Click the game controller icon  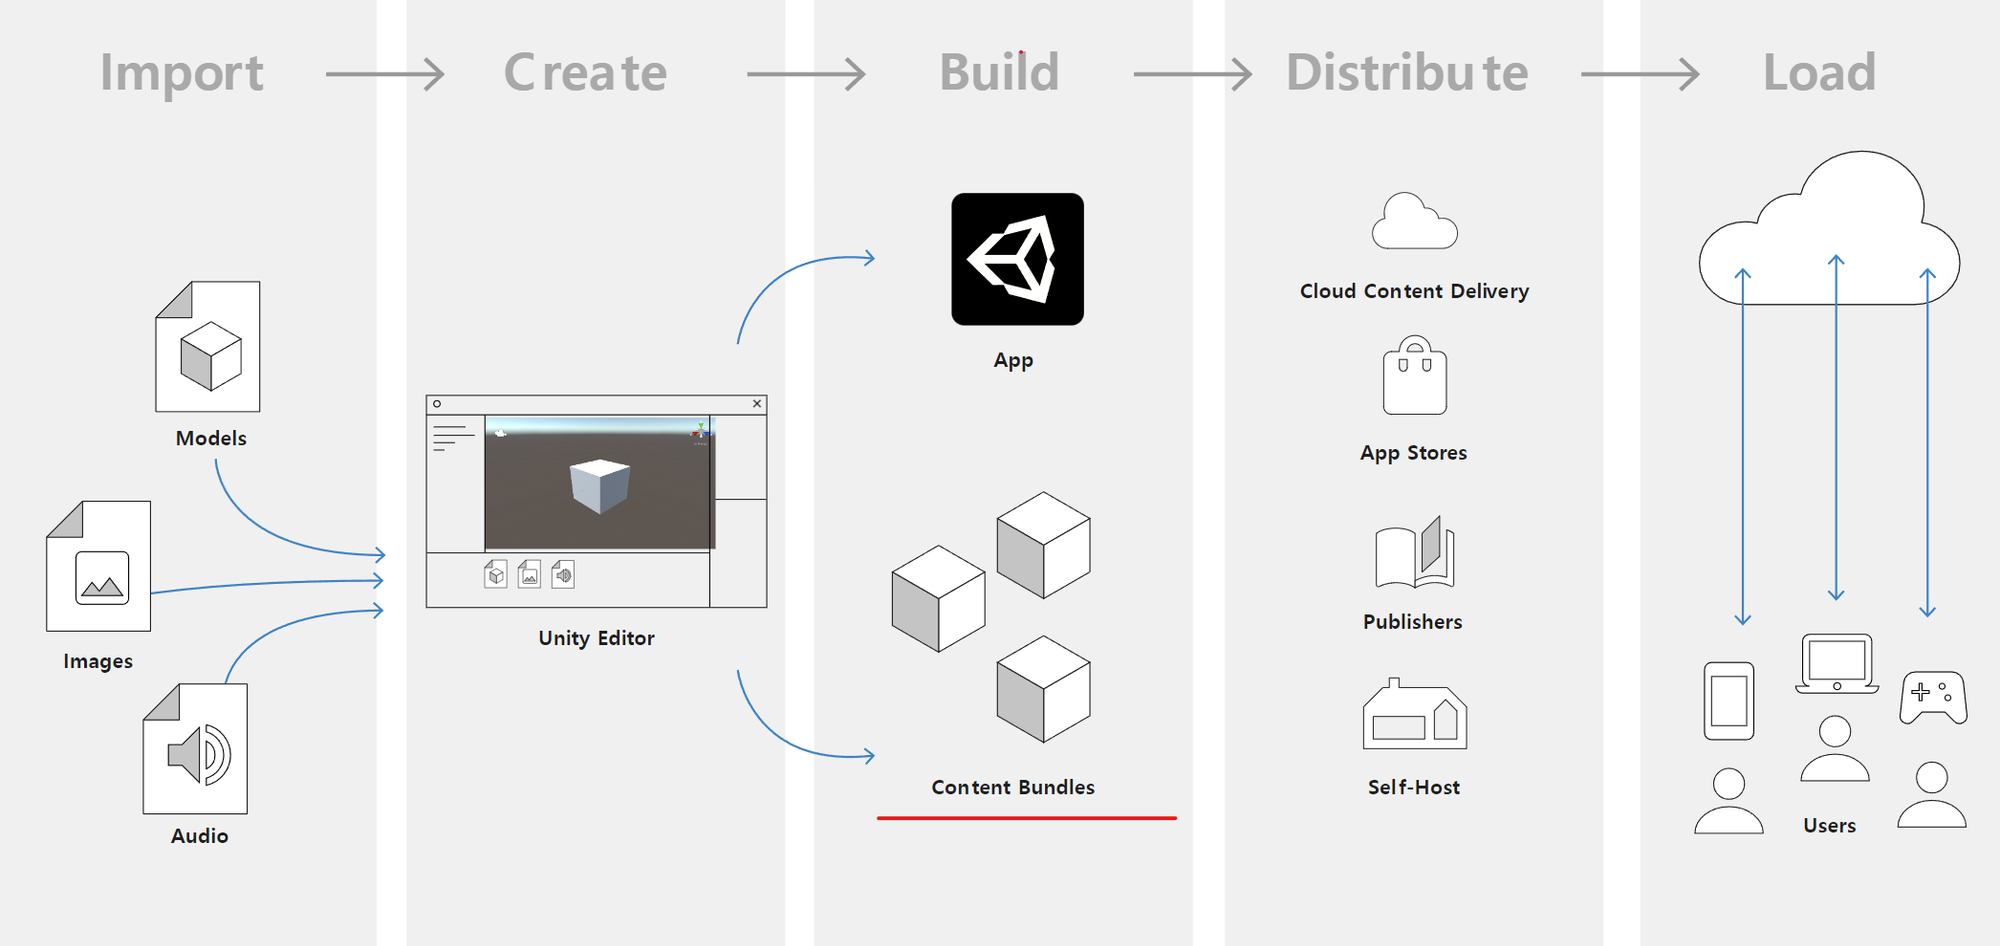pyautogui.click(x=1933, y=697)
